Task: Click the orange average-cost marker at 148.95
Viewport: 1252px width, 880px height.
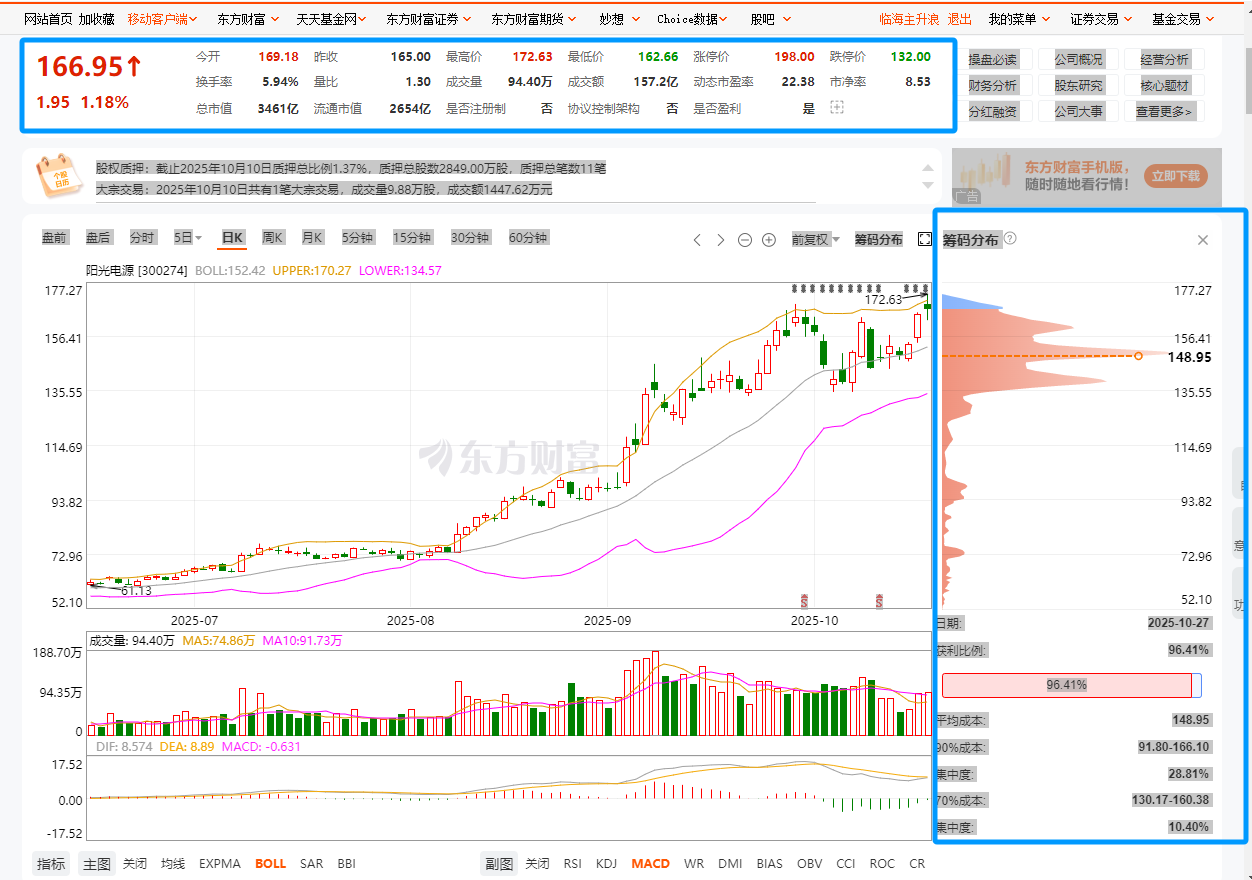Action: 1138,355
